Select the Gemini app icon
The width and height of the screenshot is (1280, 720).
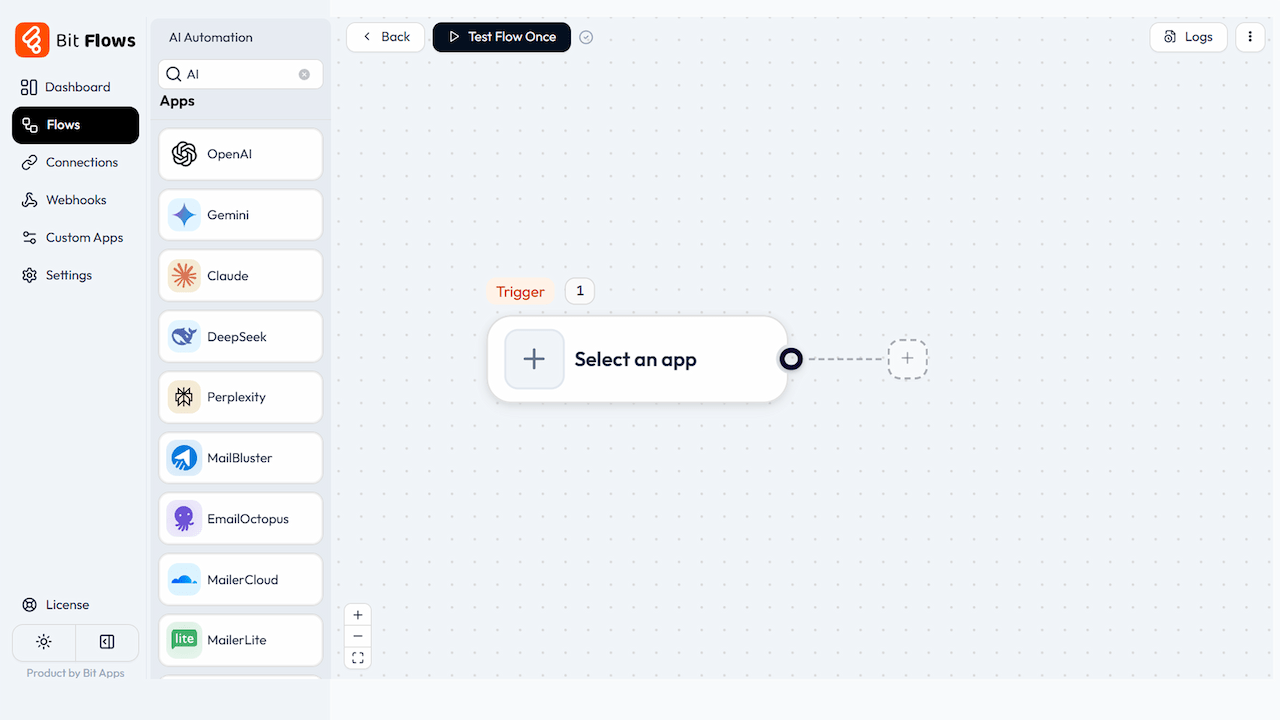(184, 214)
